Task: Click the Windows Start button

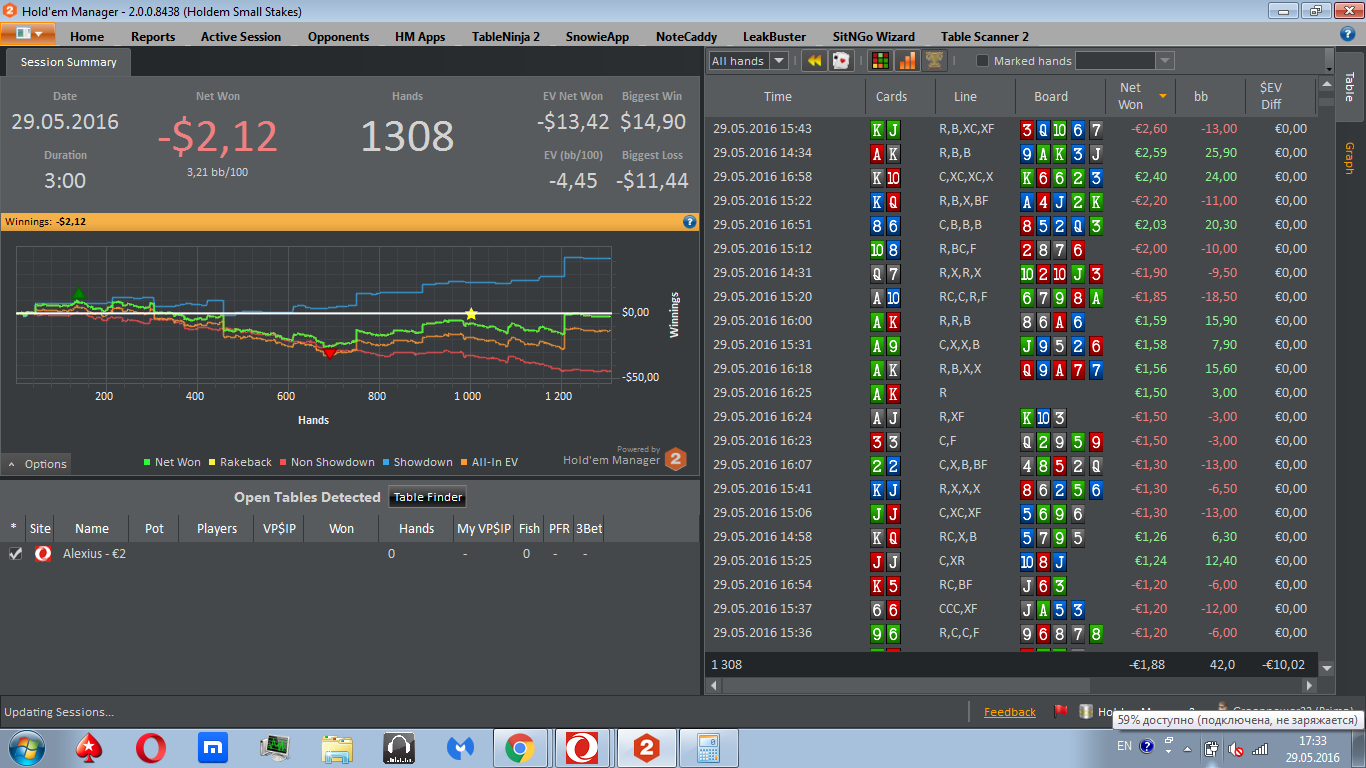Action: click(26, 747)
